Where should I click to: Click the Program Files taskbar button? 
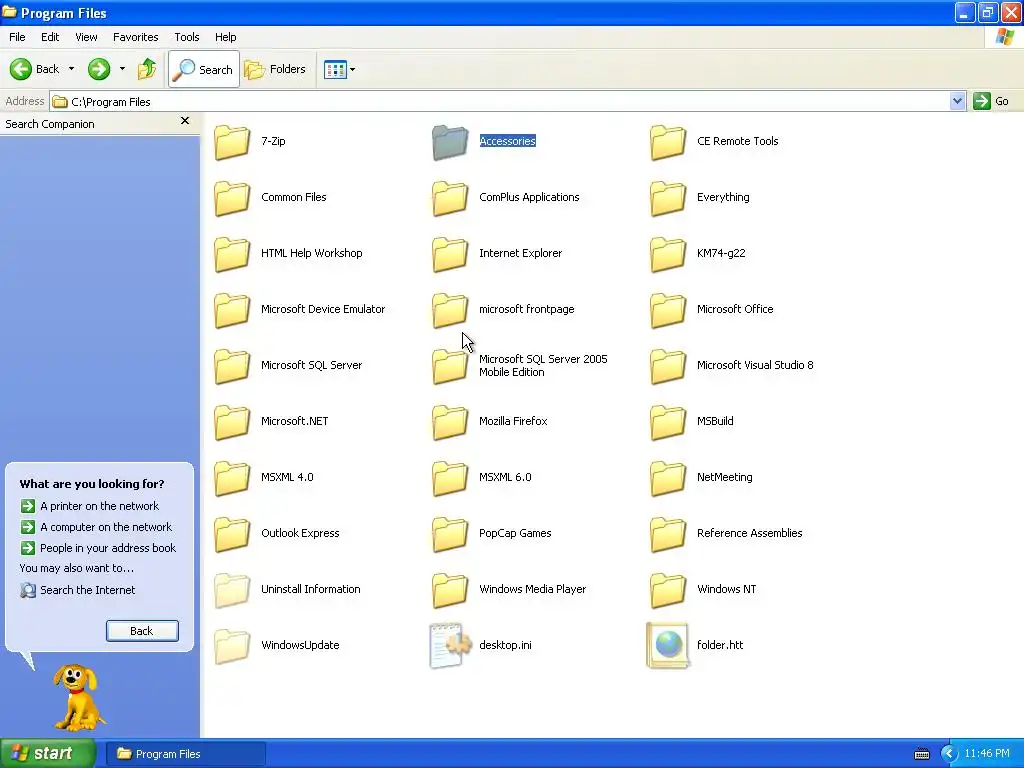click(185, 754)
